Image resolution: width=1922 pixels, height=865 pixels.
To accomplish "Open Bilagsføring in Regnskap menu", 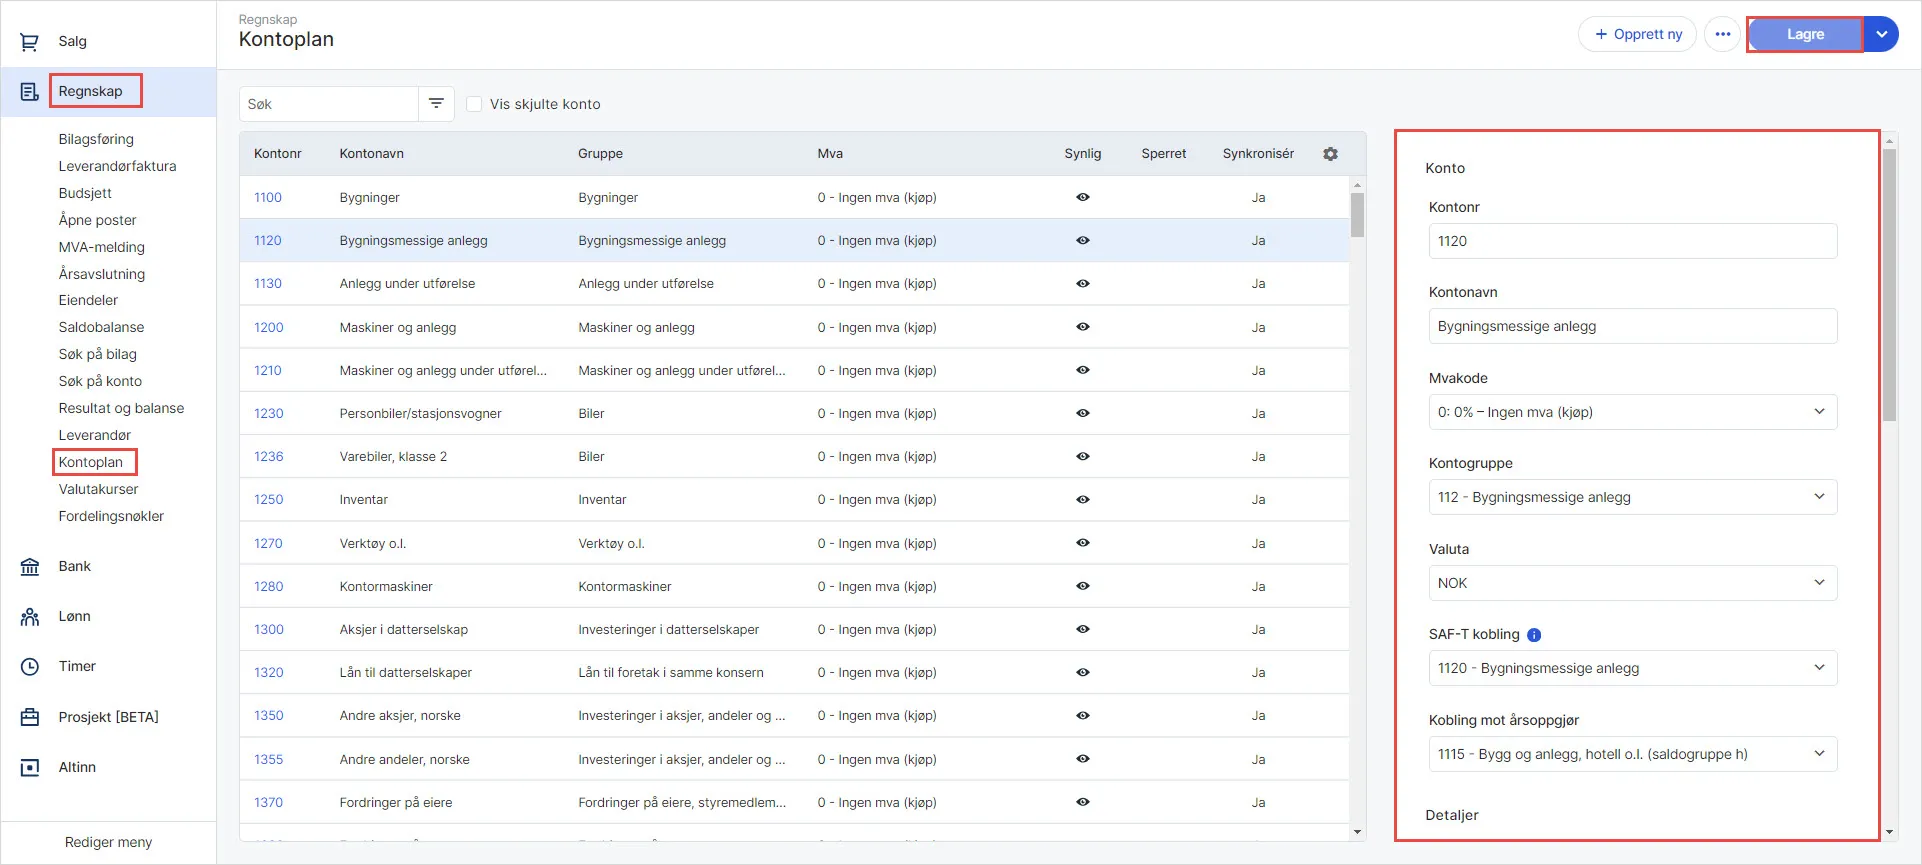I will coord(96,139).
